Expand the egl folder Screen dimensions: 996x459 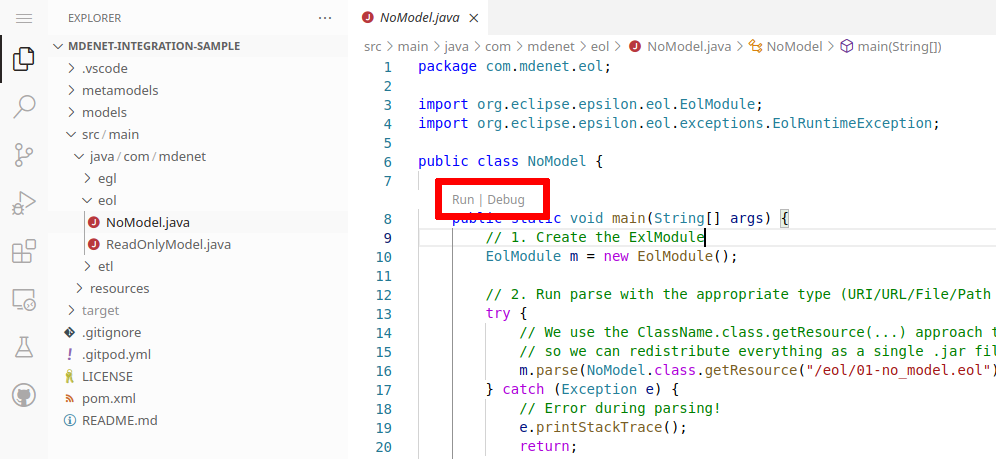tap(107, 178)
